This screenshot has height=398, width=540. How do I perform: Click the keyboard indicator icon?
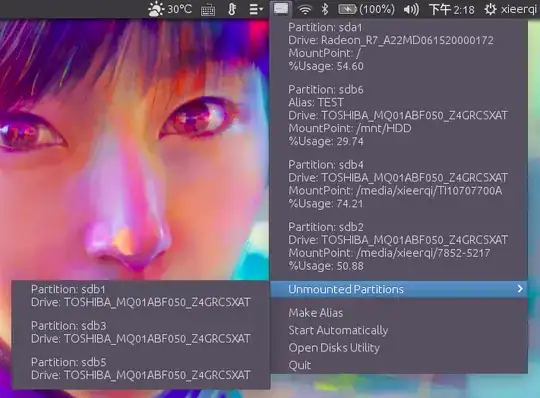[208, 10]
